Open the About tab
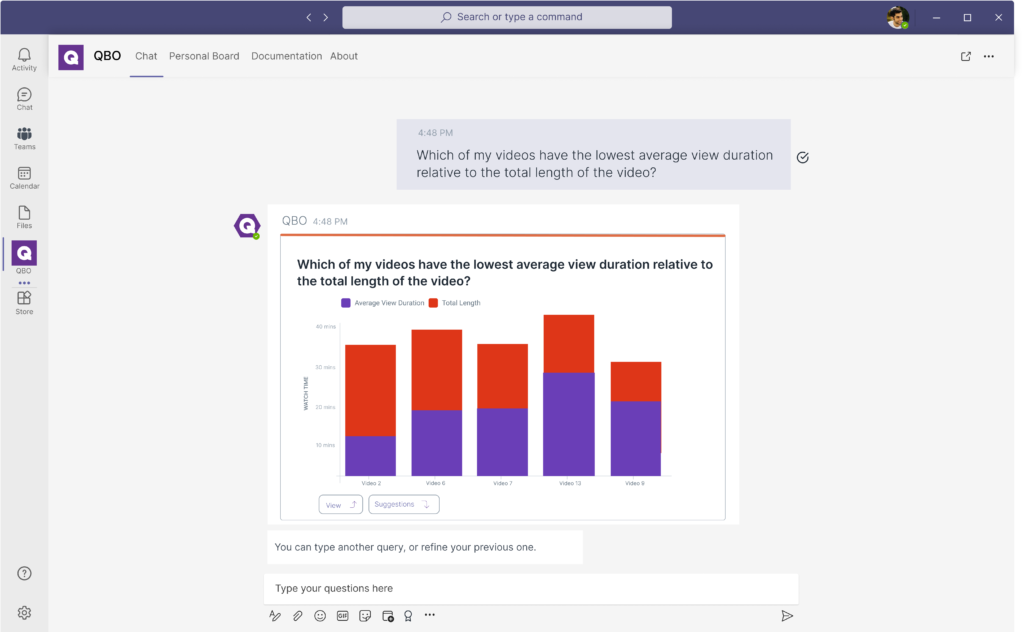1024x632 pixels. pyautogui.click(x=344, y=57)
